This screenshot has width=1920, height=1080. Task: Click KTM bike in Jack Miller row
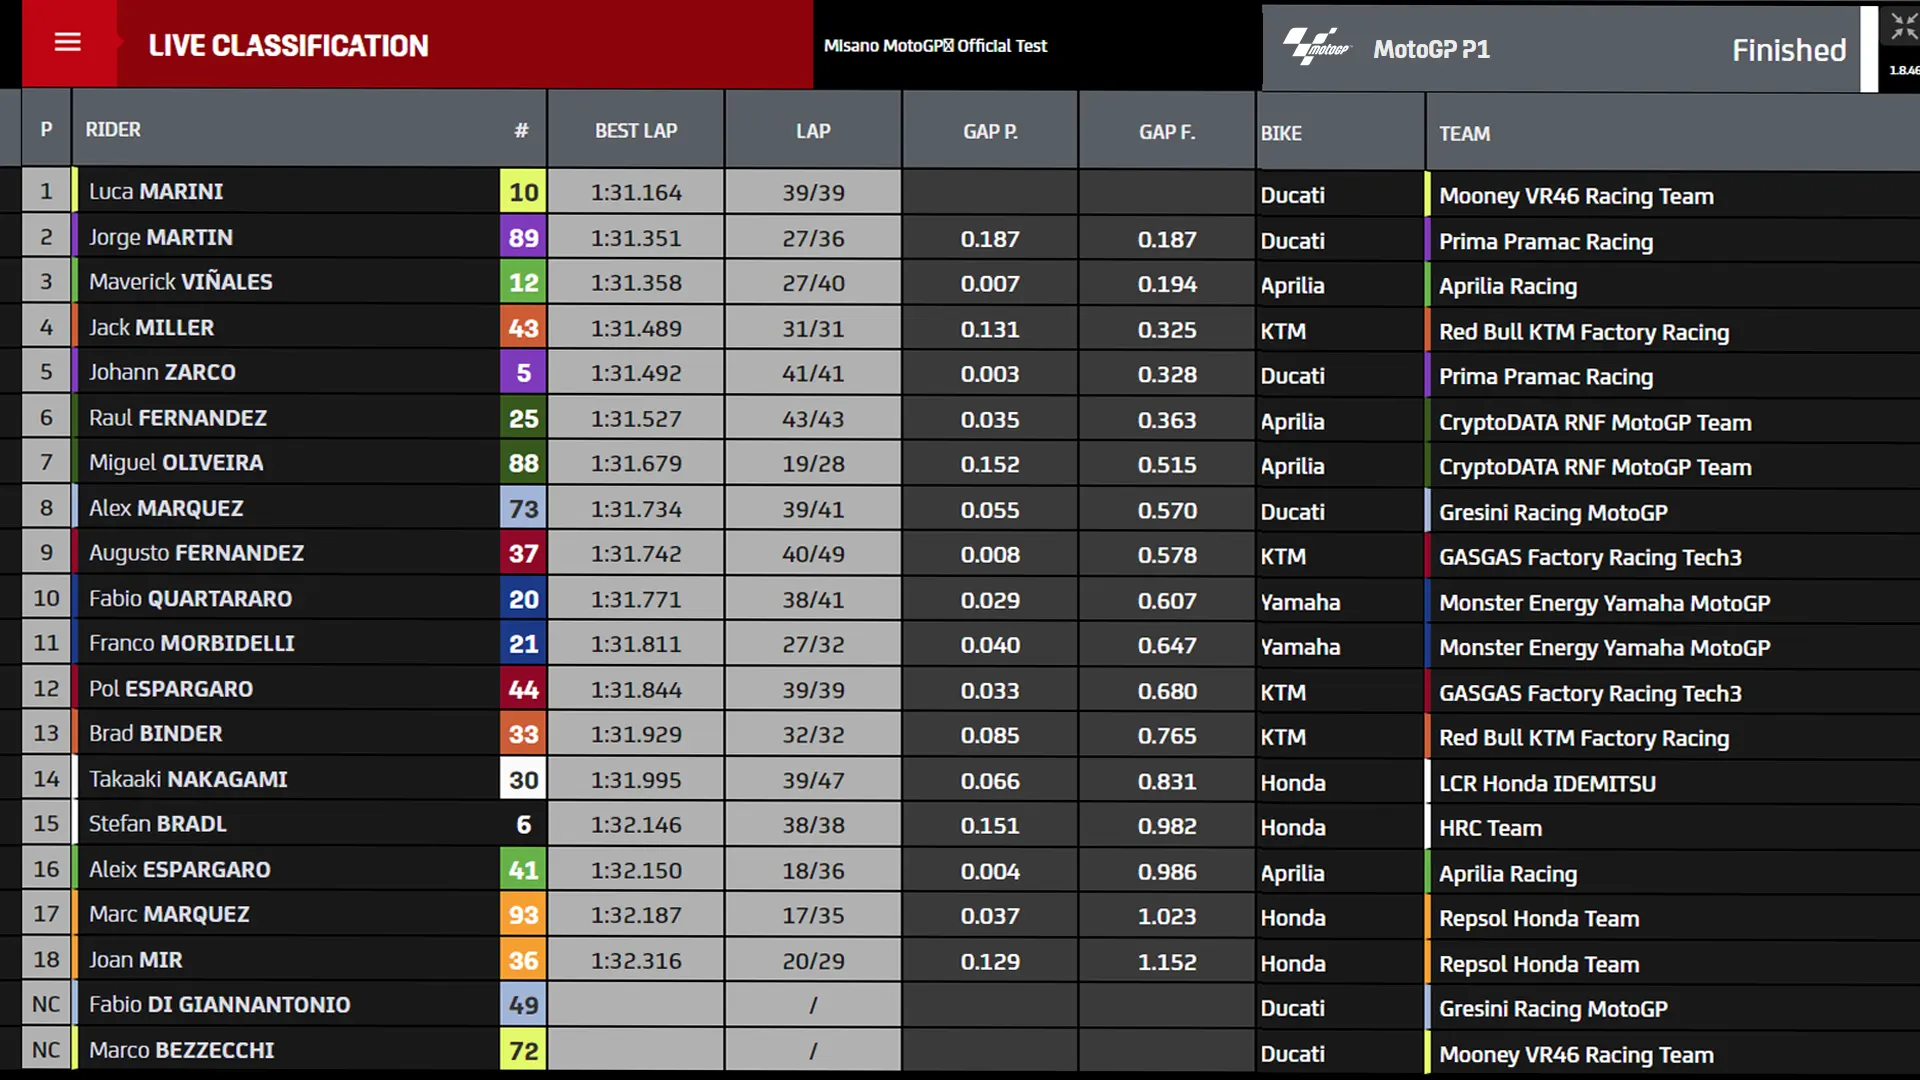pyautogui.click(x=1283, y=331)
